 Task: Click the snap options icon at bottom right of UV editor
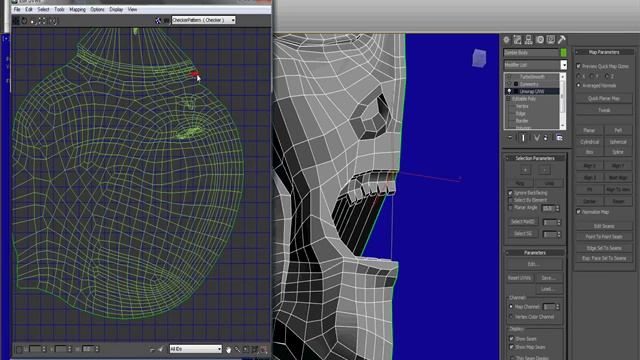click(x=264, y=349)
